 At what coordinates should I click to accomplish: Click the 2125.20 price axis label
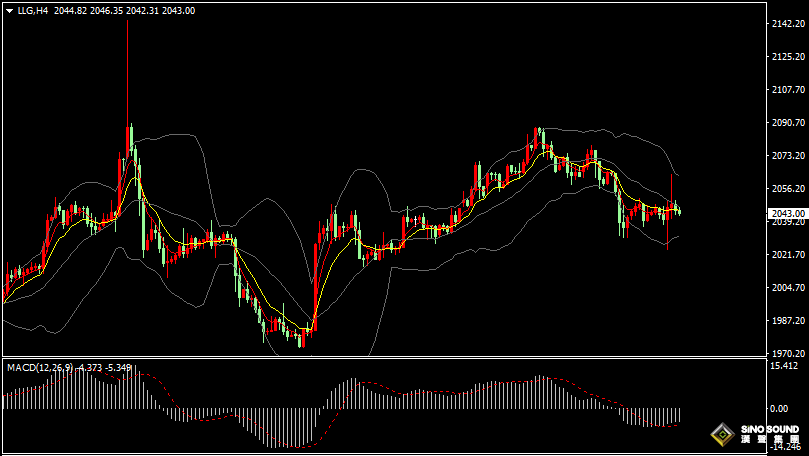tap(788, 57)
